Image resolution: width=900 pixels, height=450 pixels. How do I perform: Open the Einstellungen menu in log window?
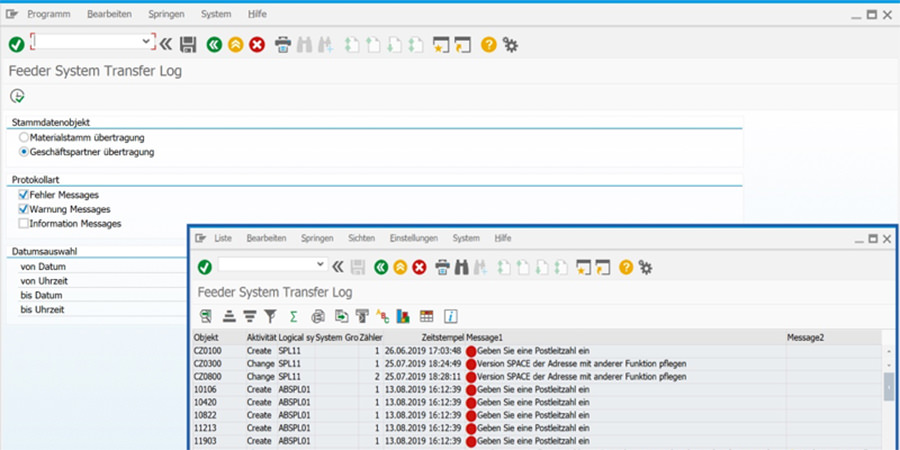(413, 238)
